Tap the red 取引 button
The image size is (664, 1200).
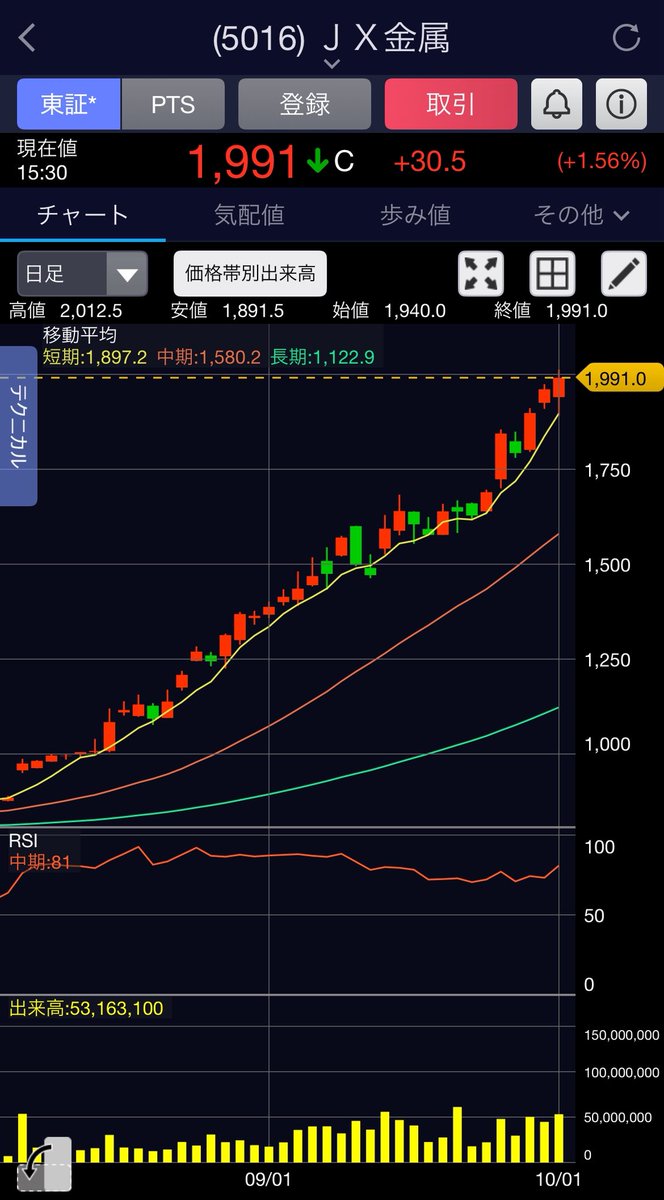coord(451,104)
